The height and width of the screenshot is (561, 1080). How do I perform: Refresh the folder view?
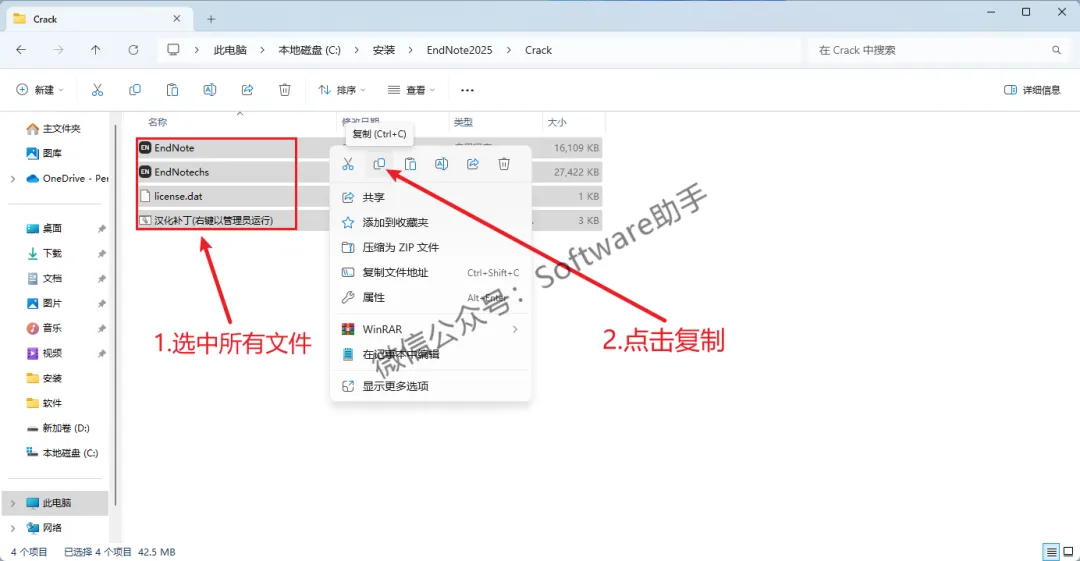(134, 50)
